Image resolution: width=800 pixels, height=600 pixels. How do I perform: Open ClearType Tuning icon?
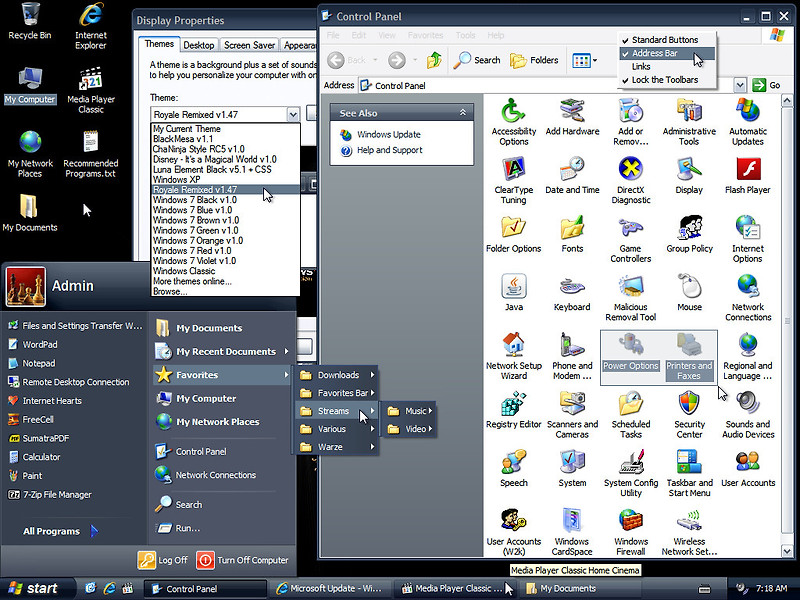coord(513,180)
